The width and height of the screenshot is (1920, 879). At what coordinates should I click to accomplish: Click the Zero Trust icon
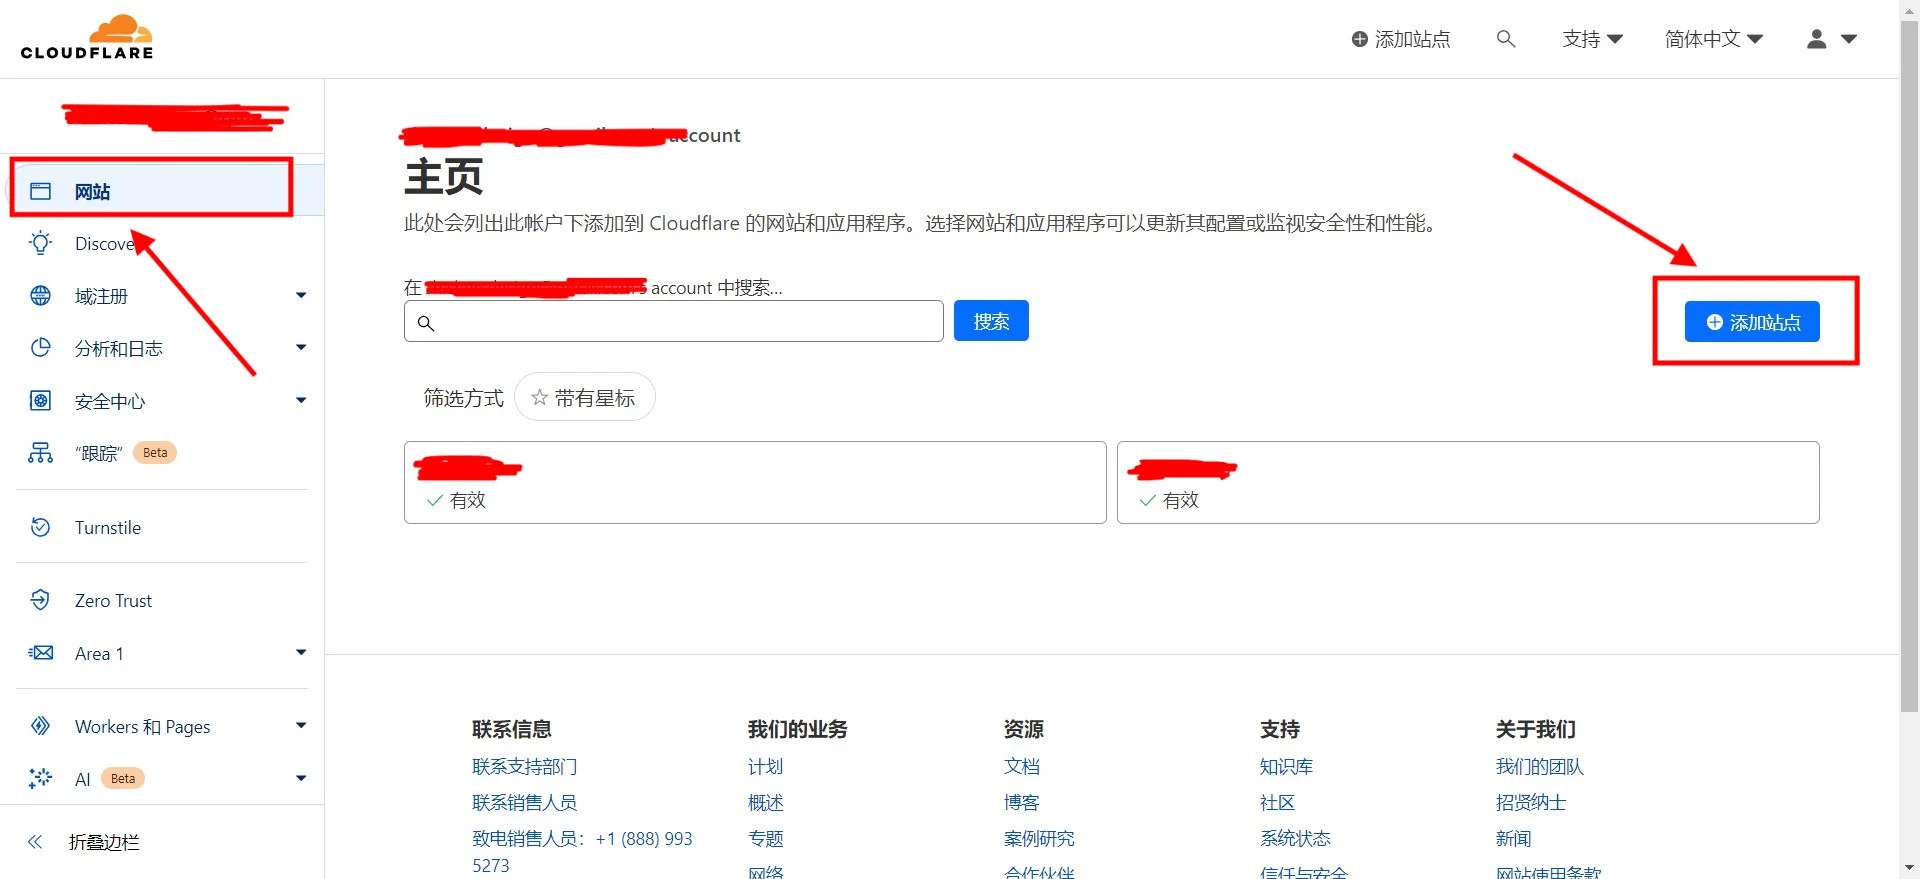41,600
